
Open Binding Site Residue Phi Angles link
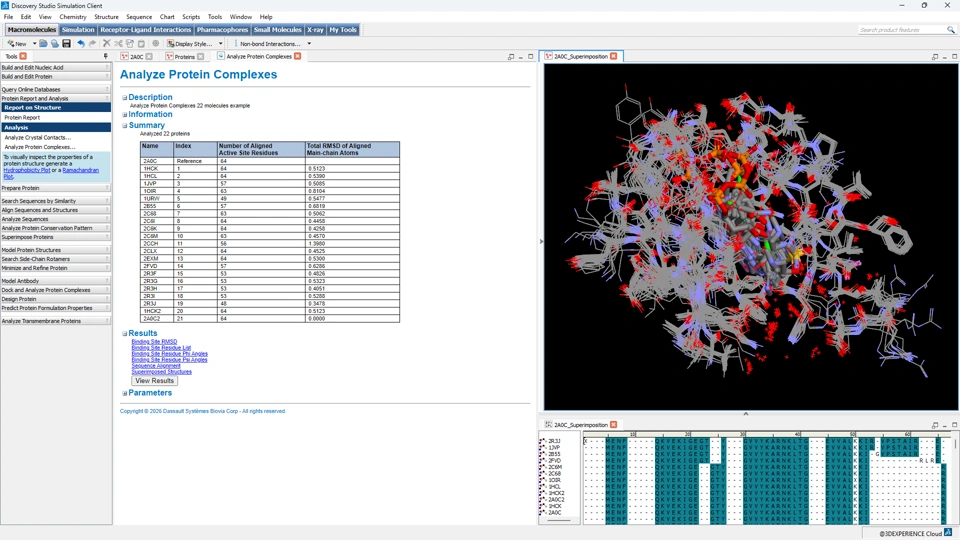point(170,354)
